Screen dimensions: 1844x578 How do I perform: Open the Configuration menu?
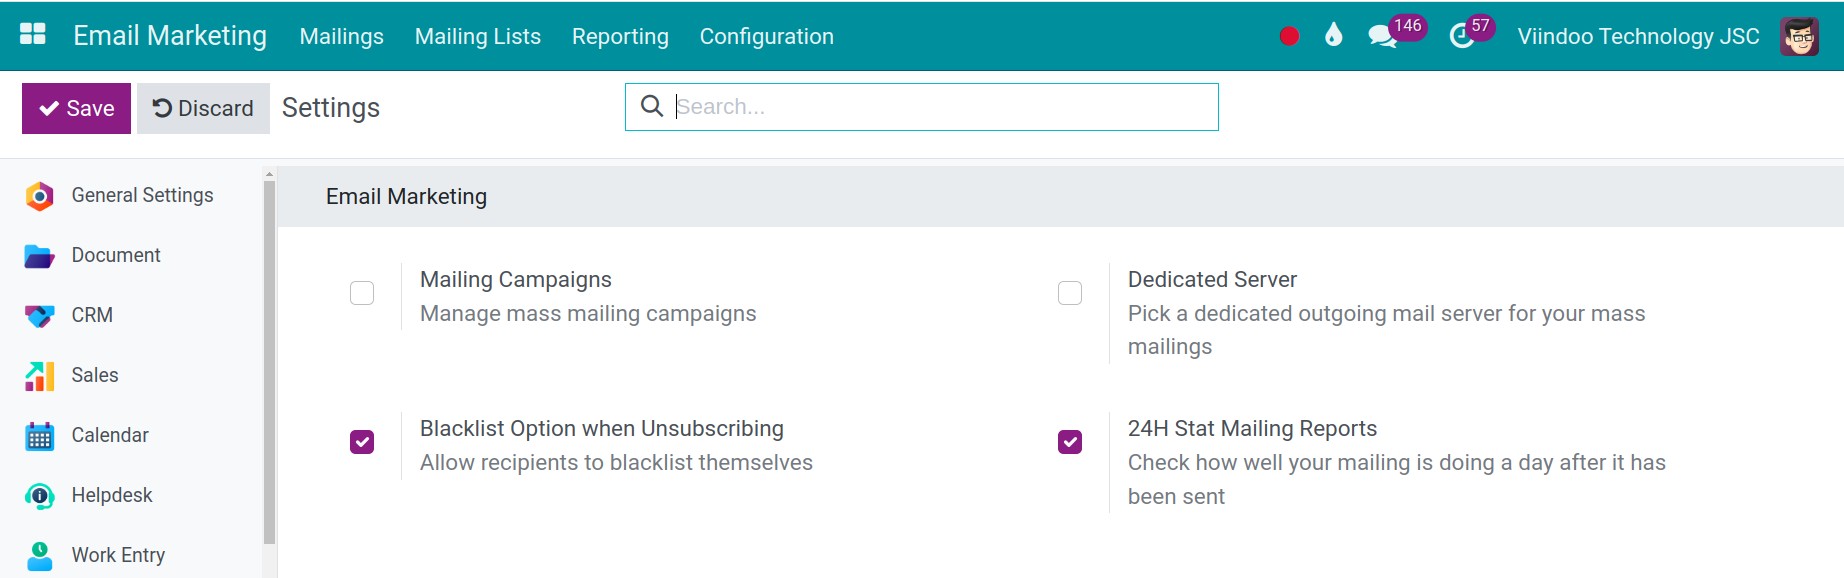pos(766,36)
